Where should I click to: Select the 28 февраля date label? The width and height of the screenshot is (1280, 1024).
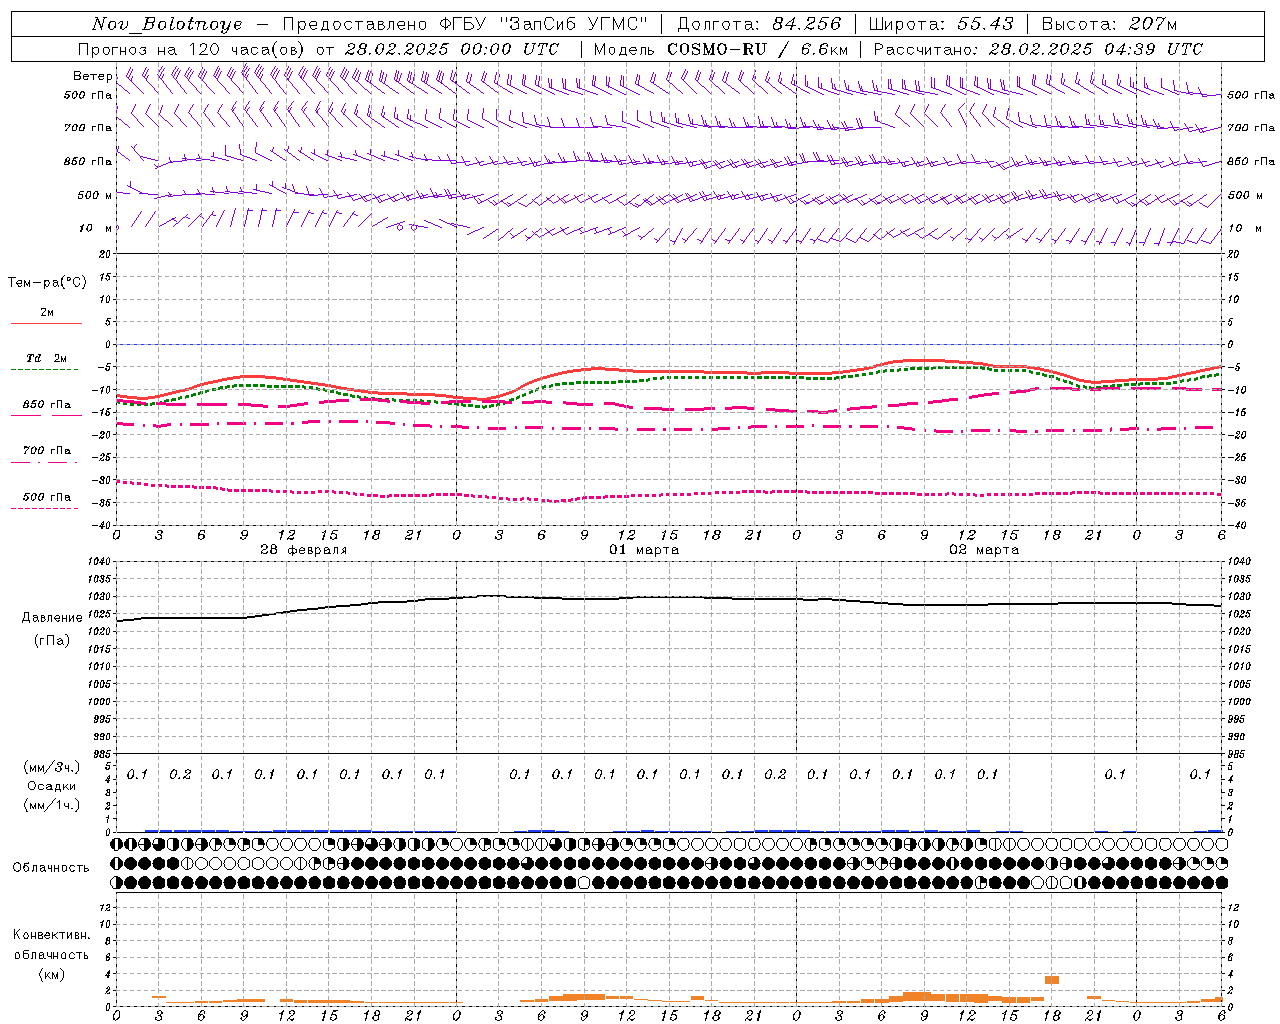click(x=304, y=550)
